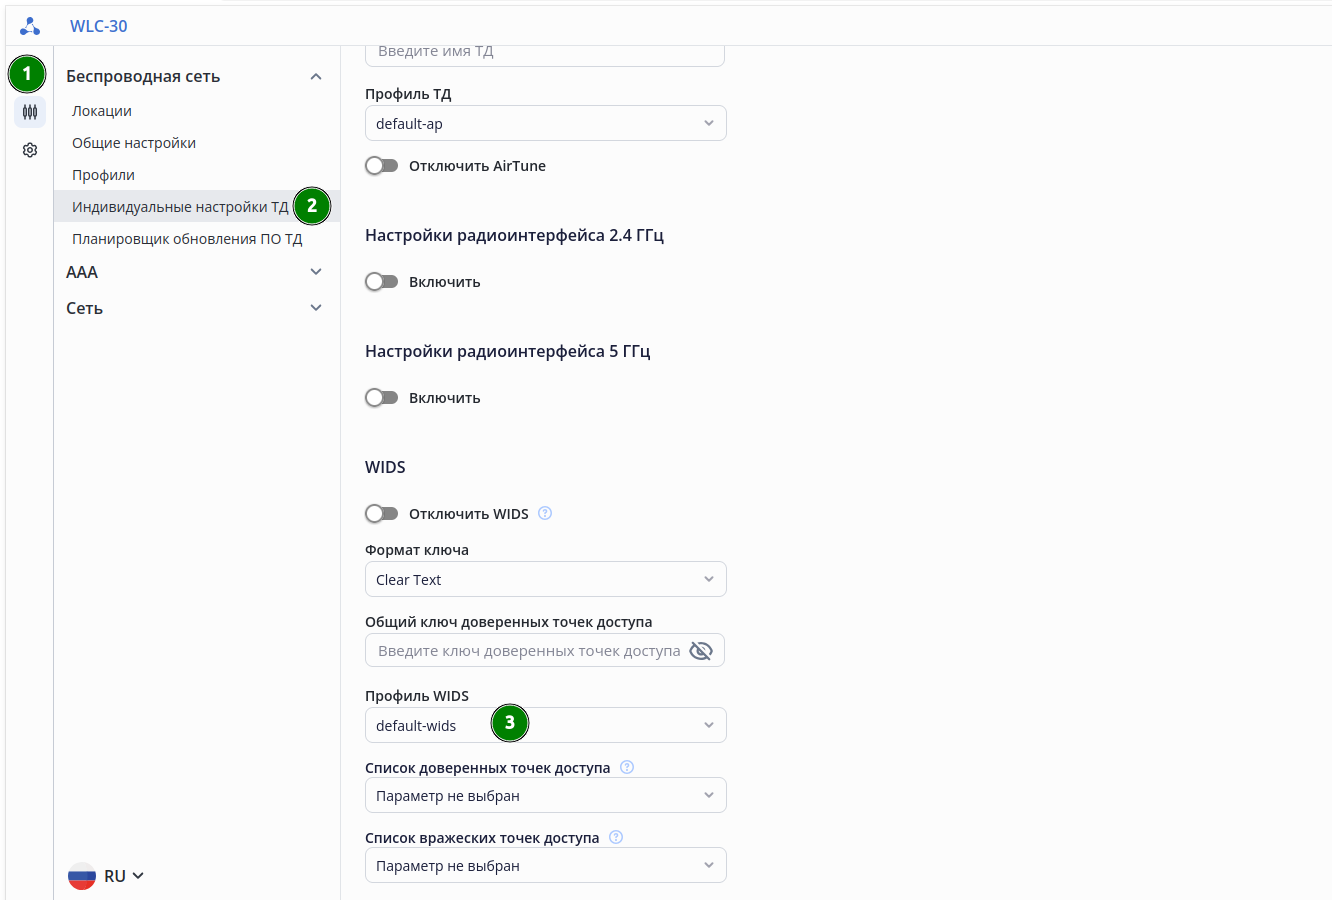Open the Профиль ТД dropdown
Screen dimensions: 1332x900
tap(545, 124)
